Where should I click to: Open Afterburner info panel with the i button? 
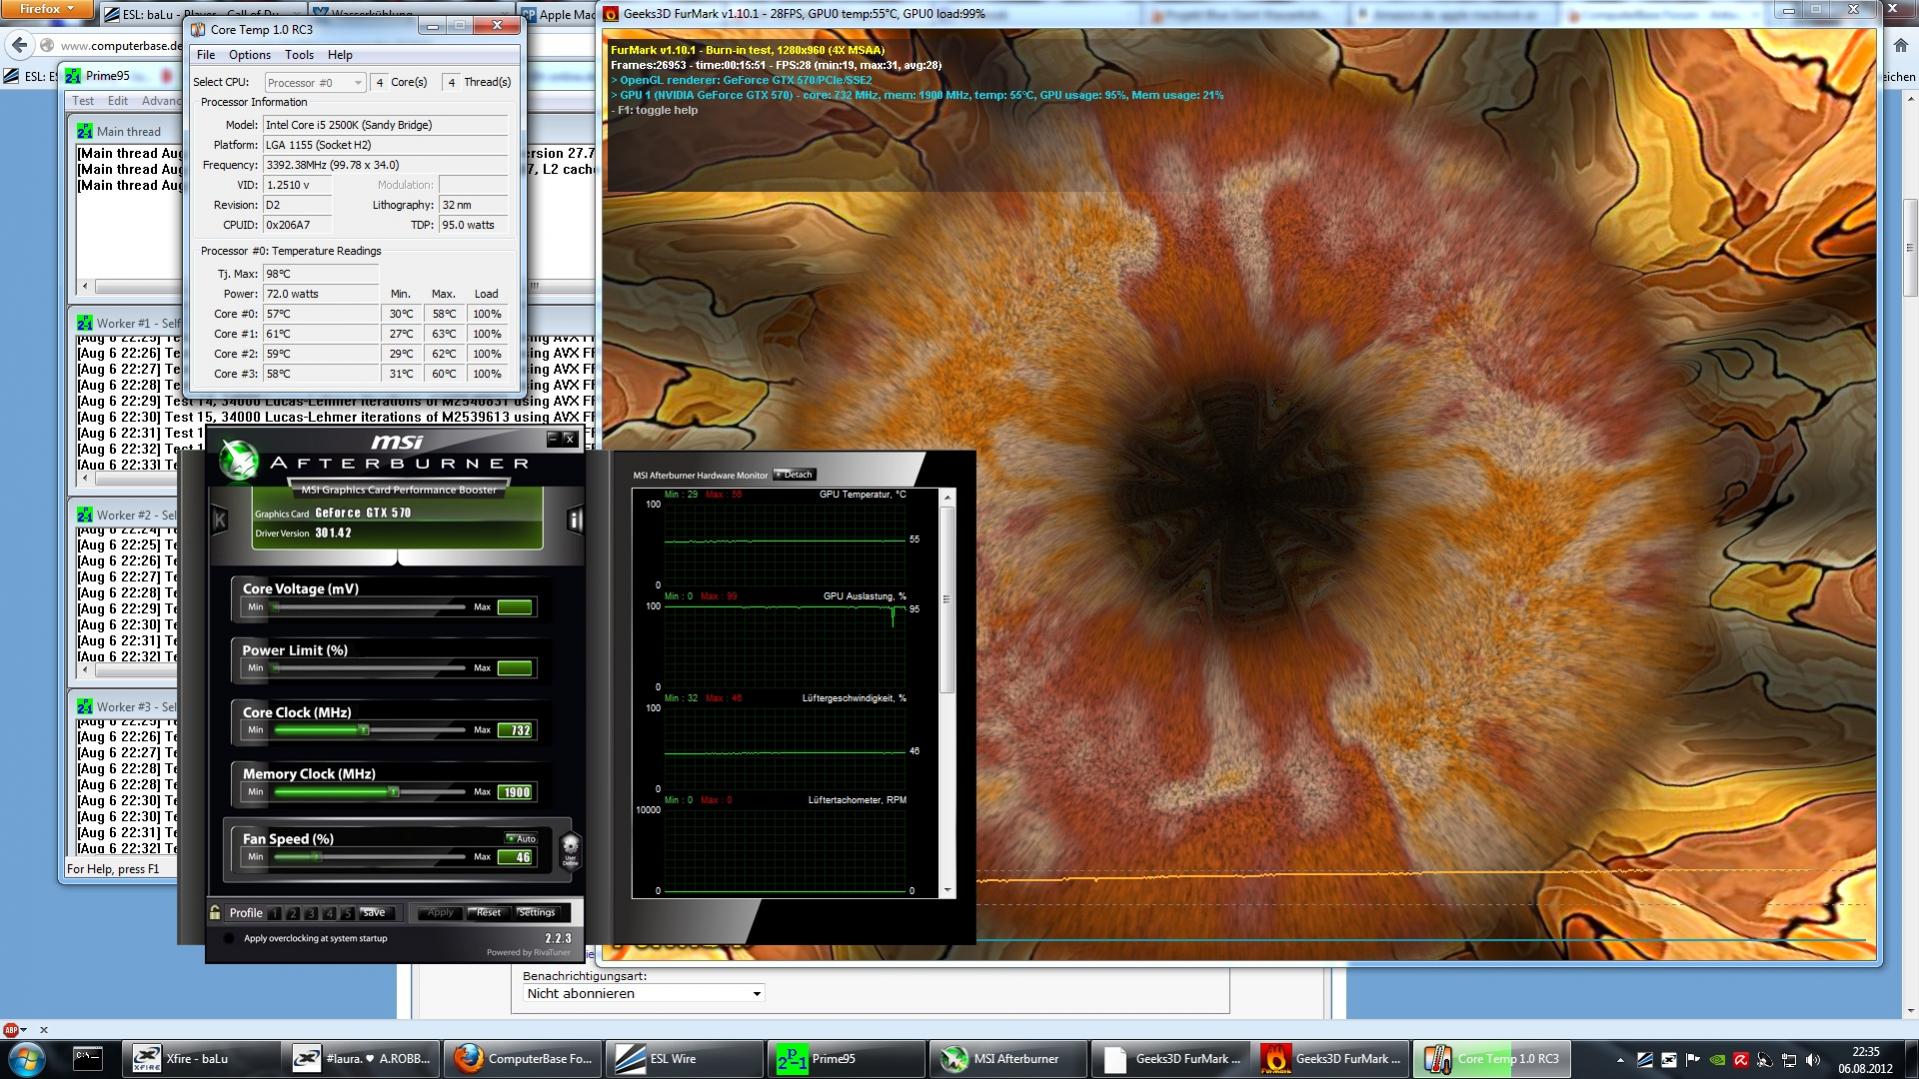click(x=575, y=519)
